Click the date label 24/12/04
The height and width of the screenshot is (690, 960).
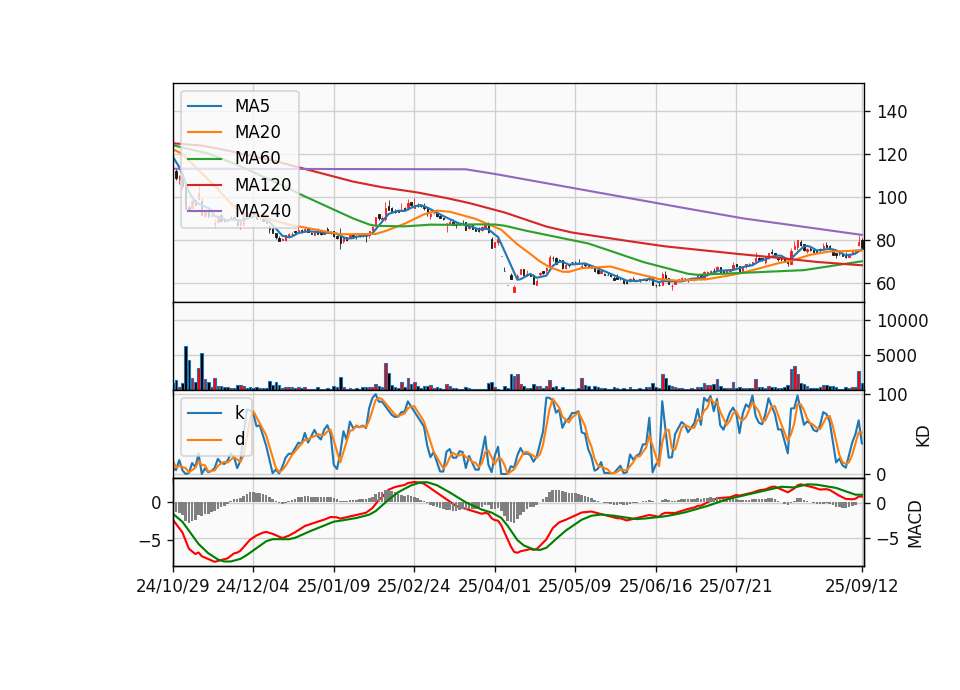click(253, 586)
